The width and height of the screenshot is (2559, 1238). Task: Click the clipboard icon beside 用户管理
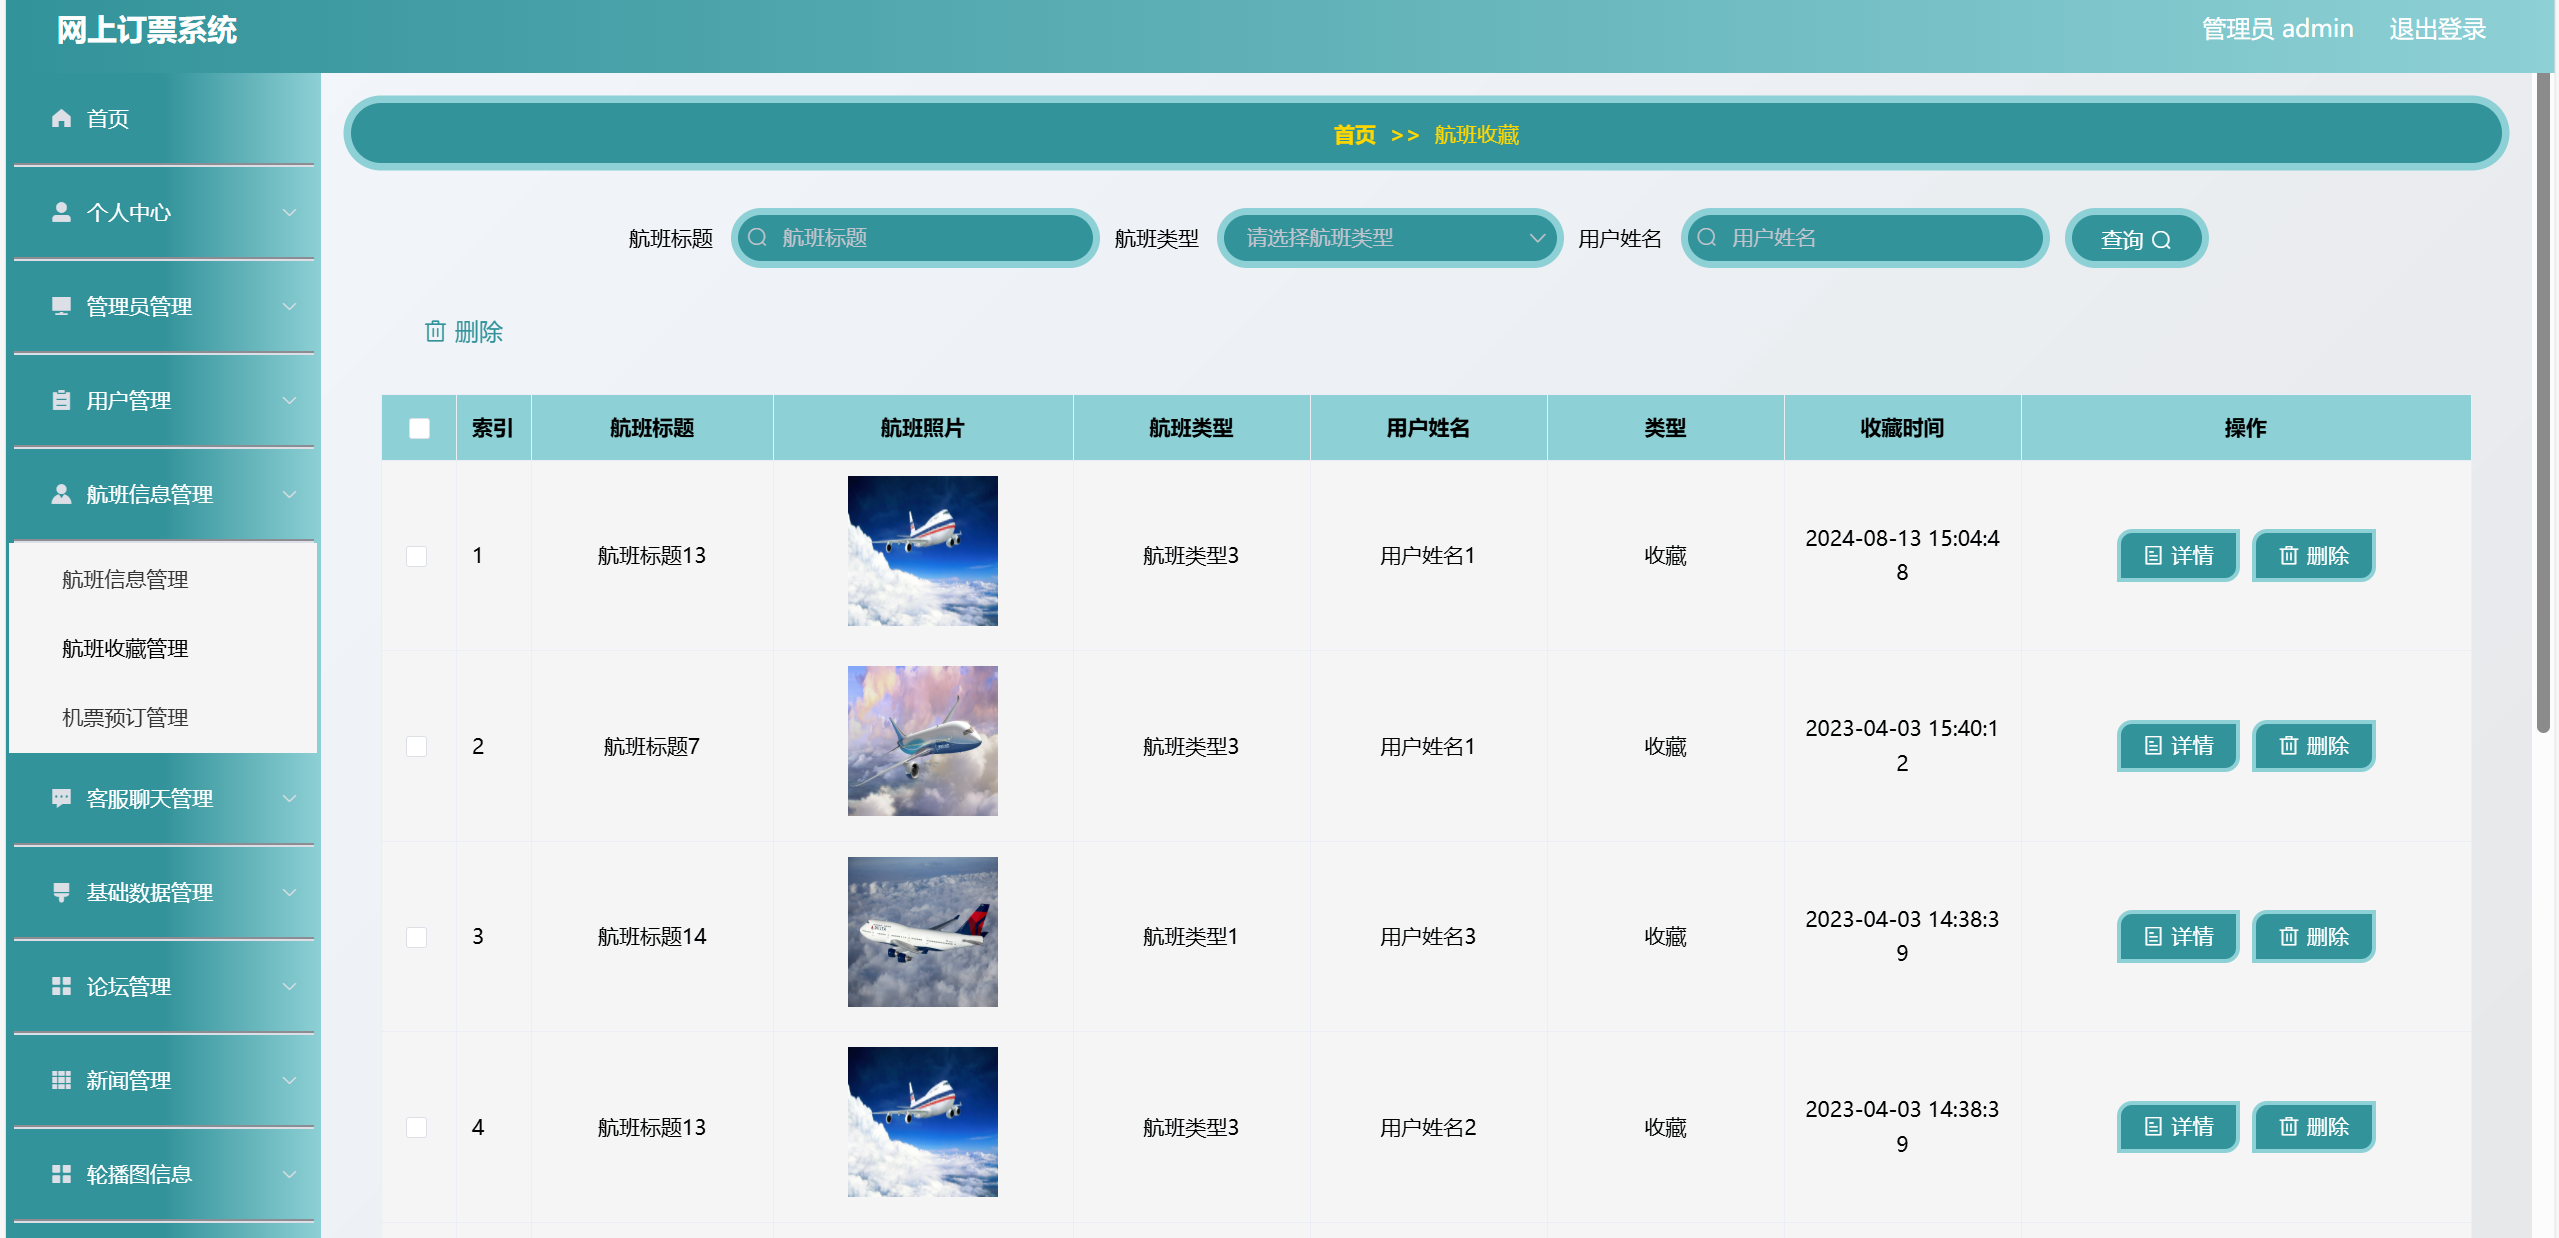pos(61,401)
